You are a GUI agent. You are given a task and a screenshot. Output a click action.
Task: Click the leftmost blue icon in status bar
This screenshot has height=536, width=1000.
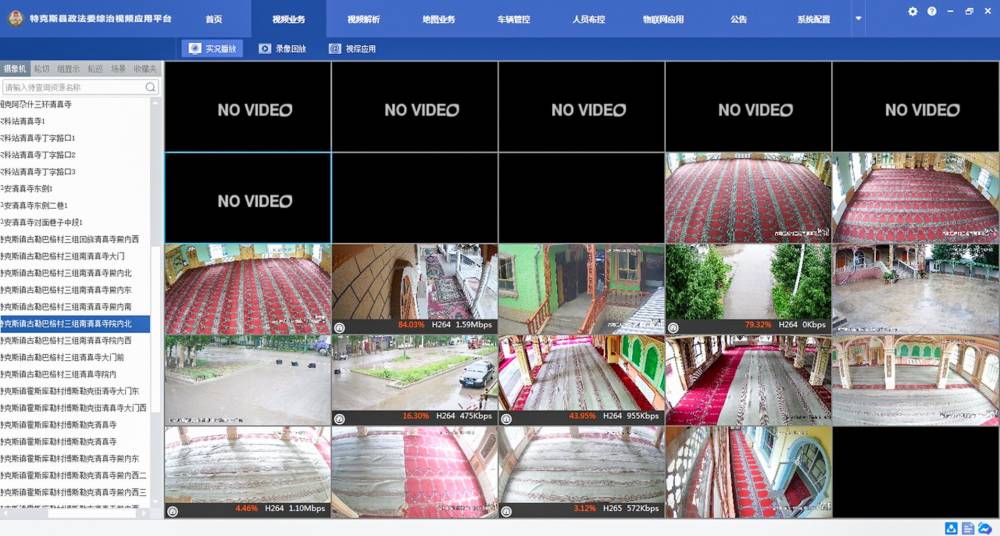pos(950,528)
